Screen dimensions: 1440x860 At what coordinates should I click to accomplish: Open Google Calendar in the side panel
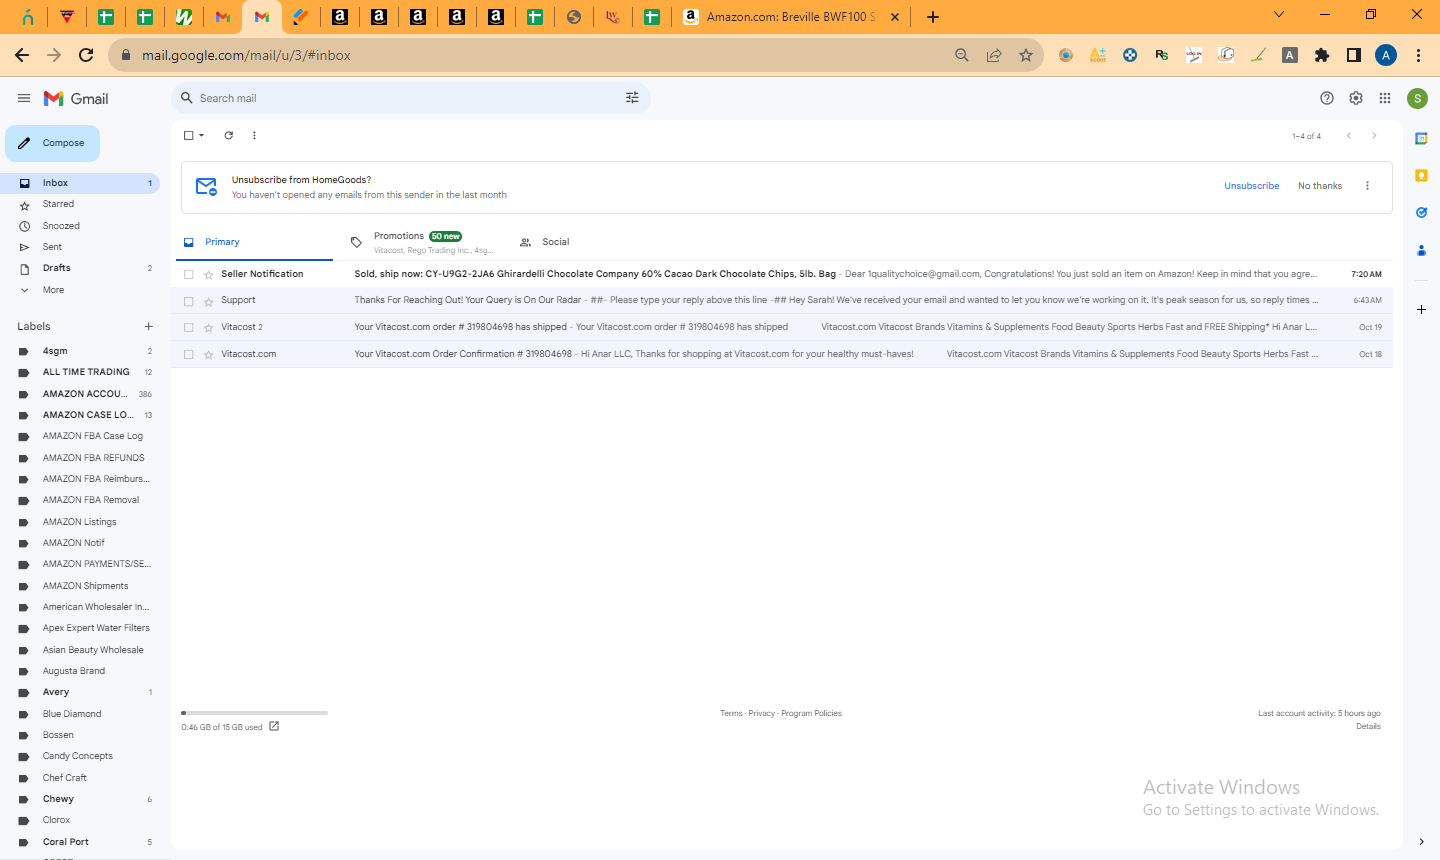(x=1421, y=138)
